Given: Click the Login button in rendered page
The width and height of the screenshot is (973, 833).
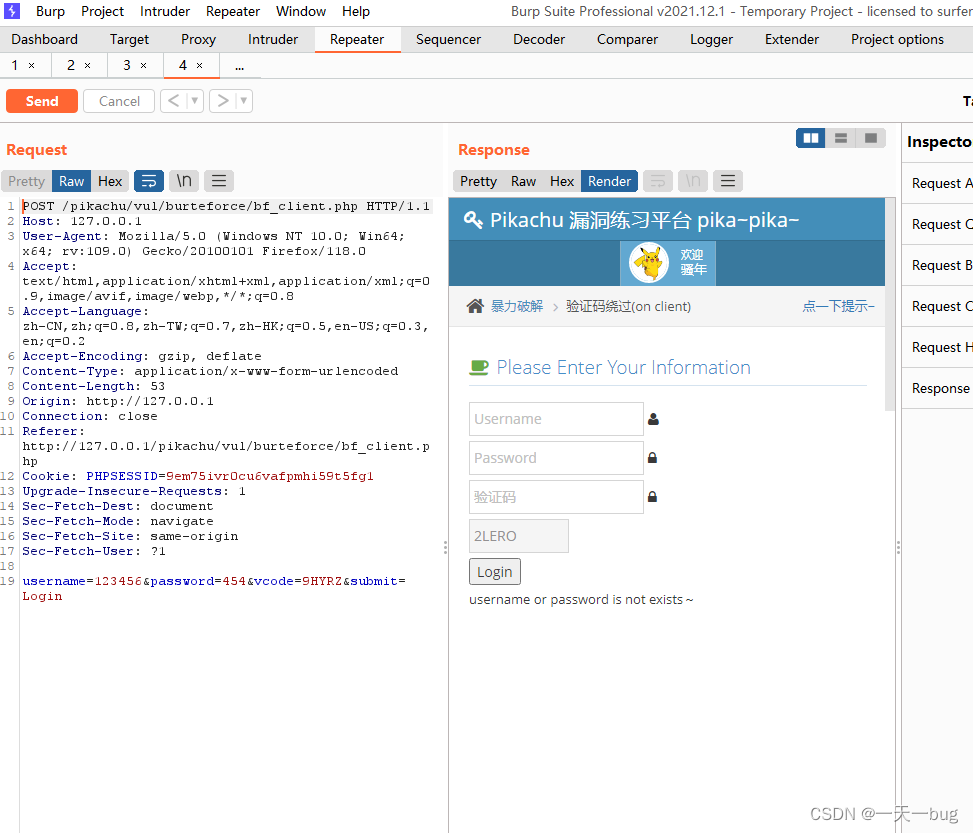Looking at the screenshot, I should coord(495,572).
